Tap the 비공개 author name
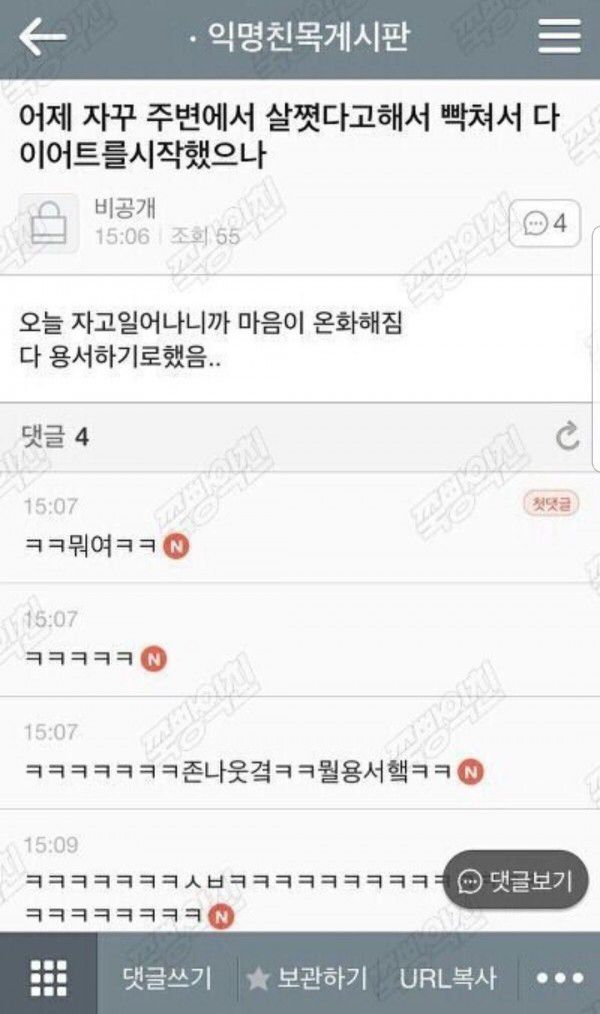The height and width of the screenshot is (1014, 600). click(x=125, y=208)
